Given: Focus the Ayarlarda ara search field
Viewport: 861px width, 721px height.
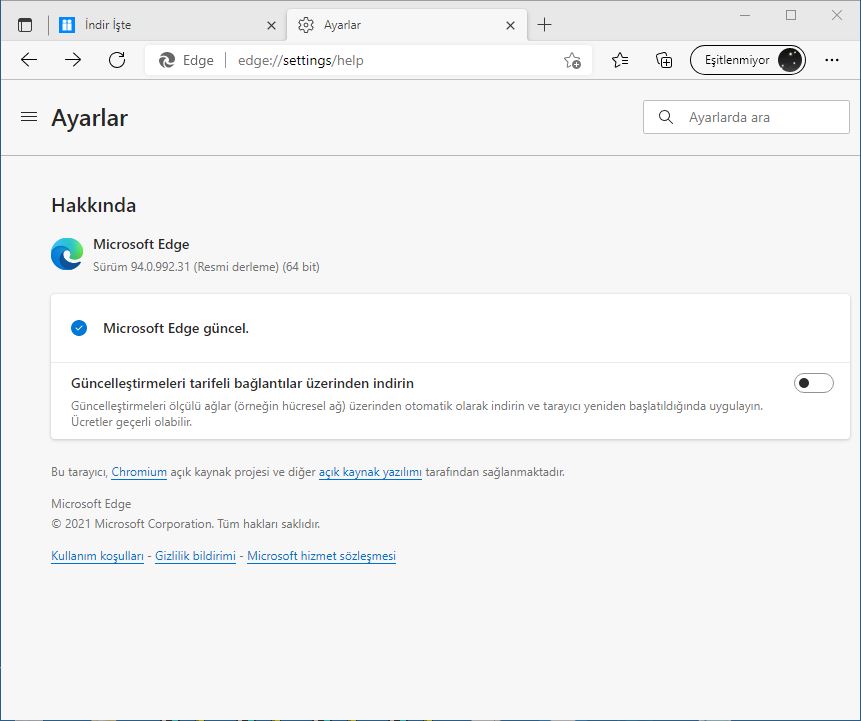Looking at the screenshot, I should [x=746, y=117].
